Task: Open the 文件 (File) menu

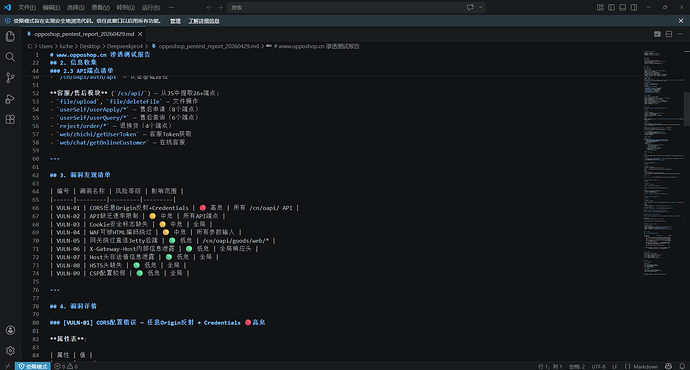Action: pos(27,7)
